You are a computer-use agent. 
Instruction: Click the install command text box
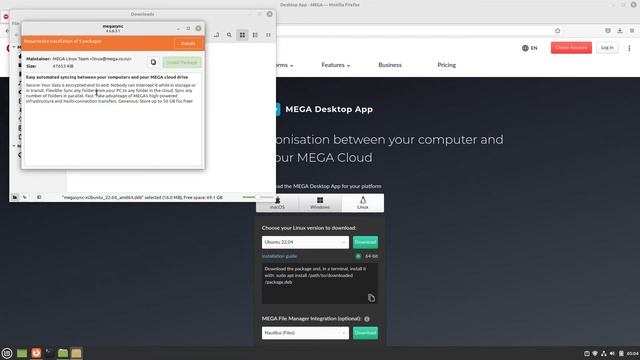tap(320, 283)
